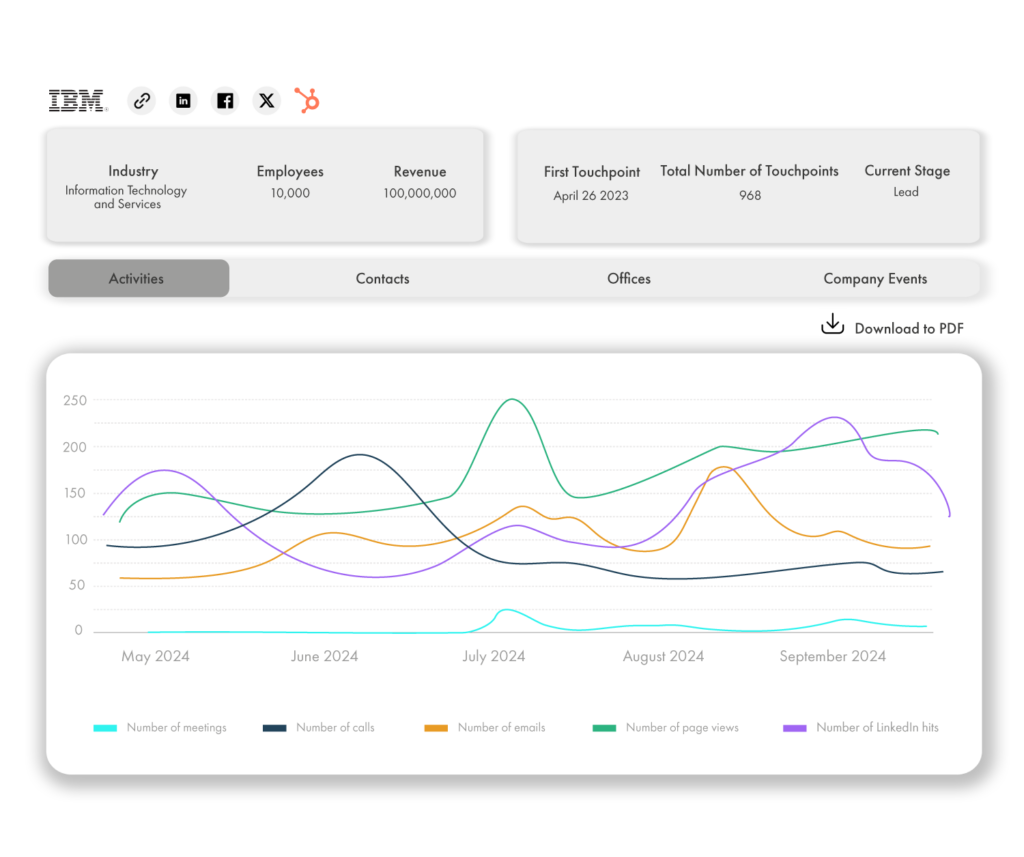Click the download chart icon
Screen dimensions: 1024x857
(x=832, y=324)
